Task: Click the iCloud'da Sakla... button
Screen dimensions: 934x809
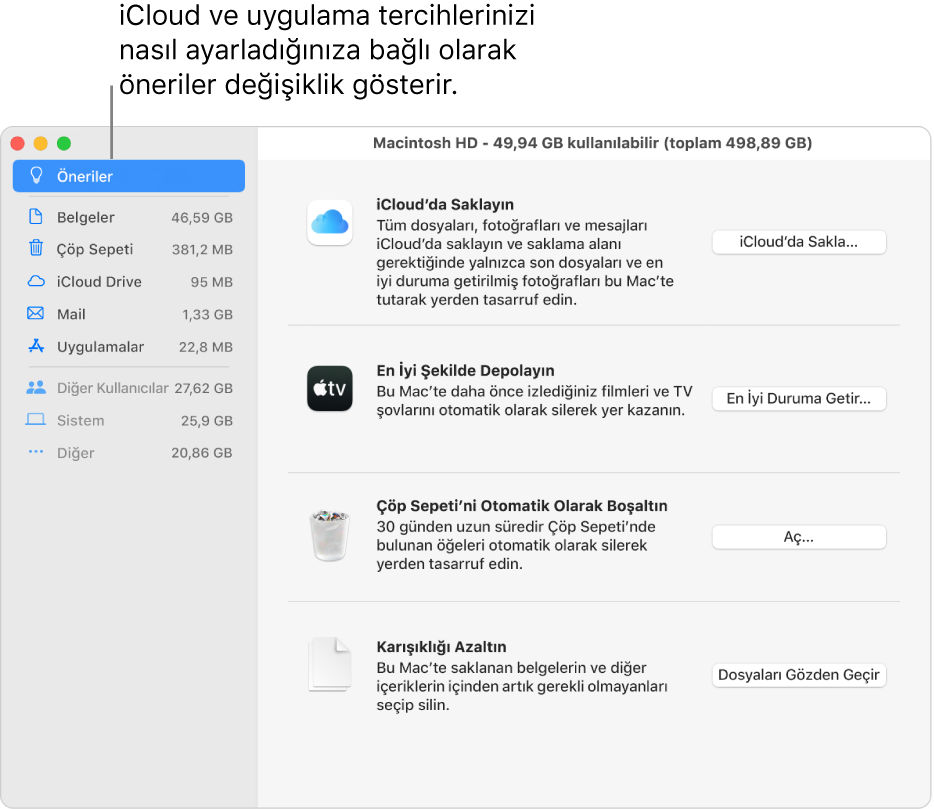Action: 799,242
